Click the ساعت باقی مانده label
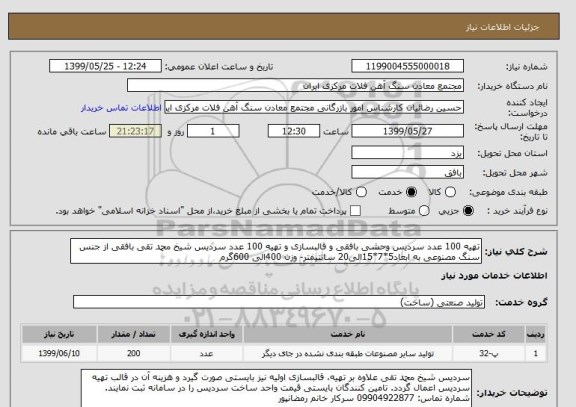Screen dimensions: 576x407 [x=72, y=132]
